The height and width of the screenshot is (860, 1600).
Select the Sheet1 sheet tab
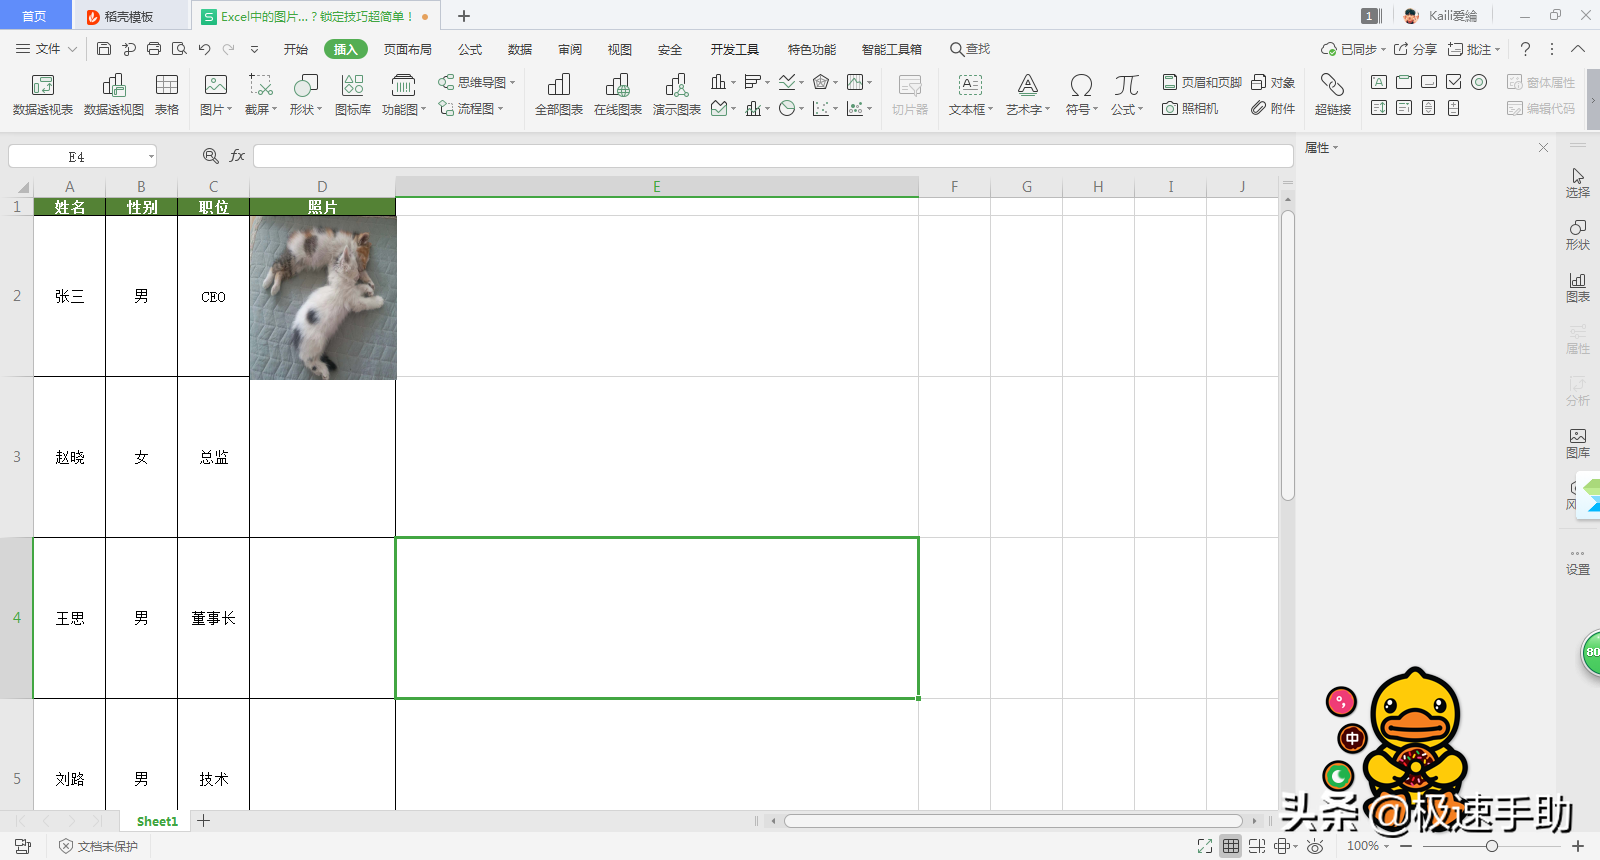(157, 821)
